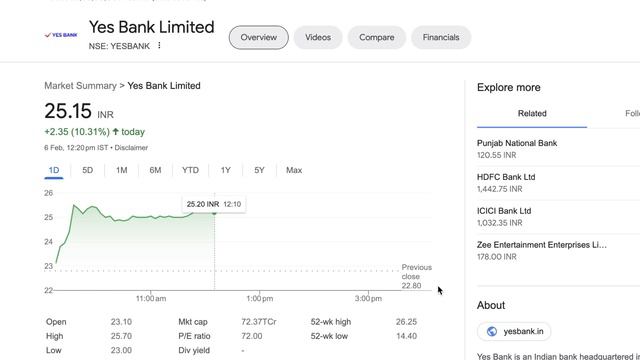Click the Yes Bank logo
This screenshot has width=640, height=360.
[x=61, y=35]
